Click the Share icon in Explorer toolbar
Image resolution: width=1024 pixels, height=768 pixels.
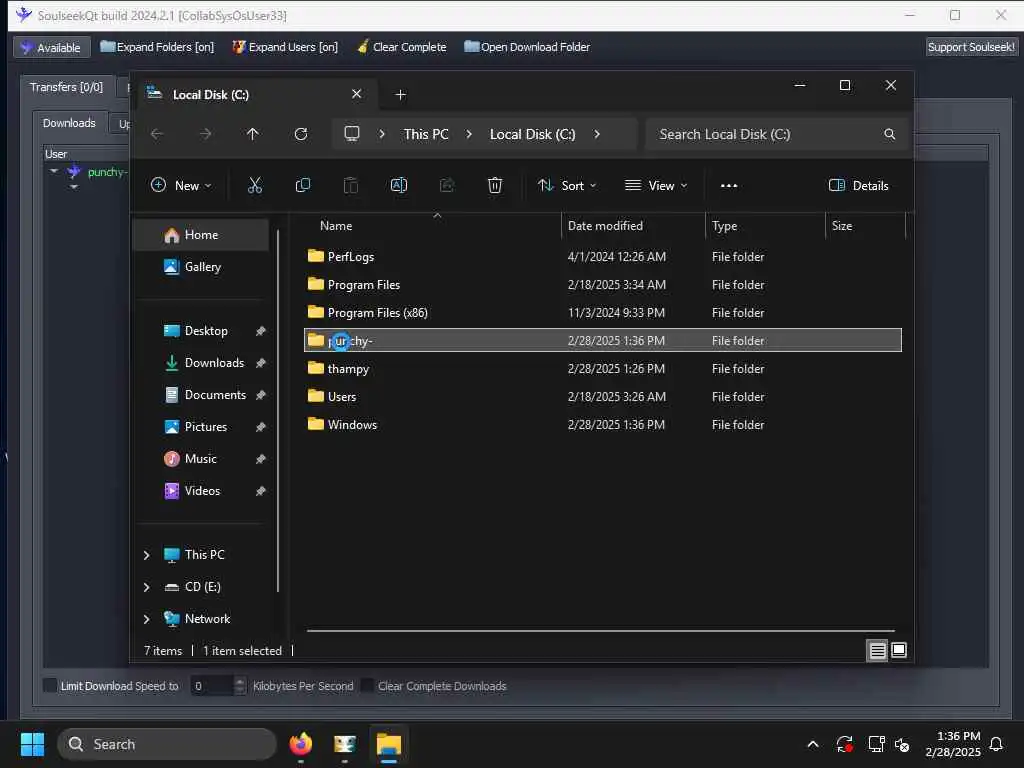click(447, 185)
